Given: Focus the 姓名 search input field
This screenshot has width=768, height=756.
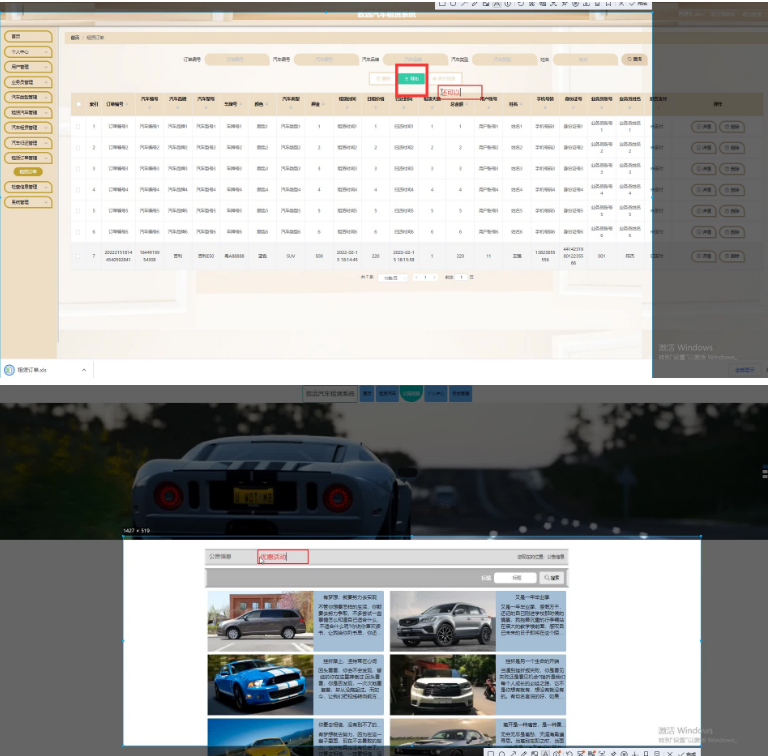Looking at the screenshot, I should [585, 59].
